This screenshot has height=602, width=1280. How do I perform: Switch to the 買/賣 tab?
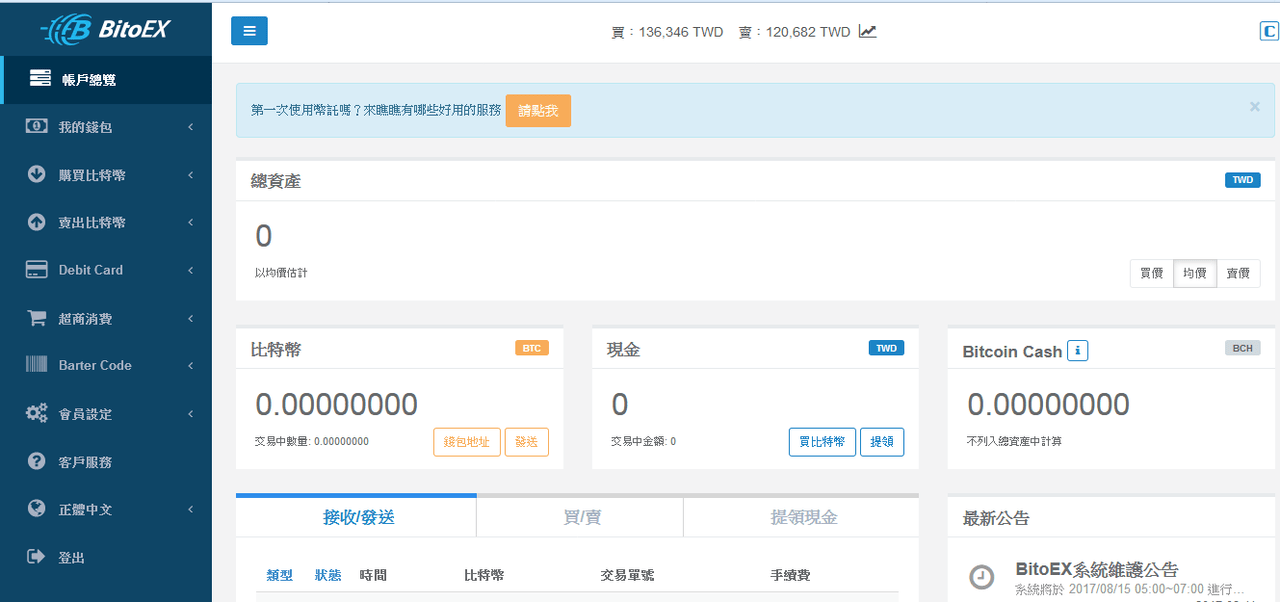(x=581, y=517)
